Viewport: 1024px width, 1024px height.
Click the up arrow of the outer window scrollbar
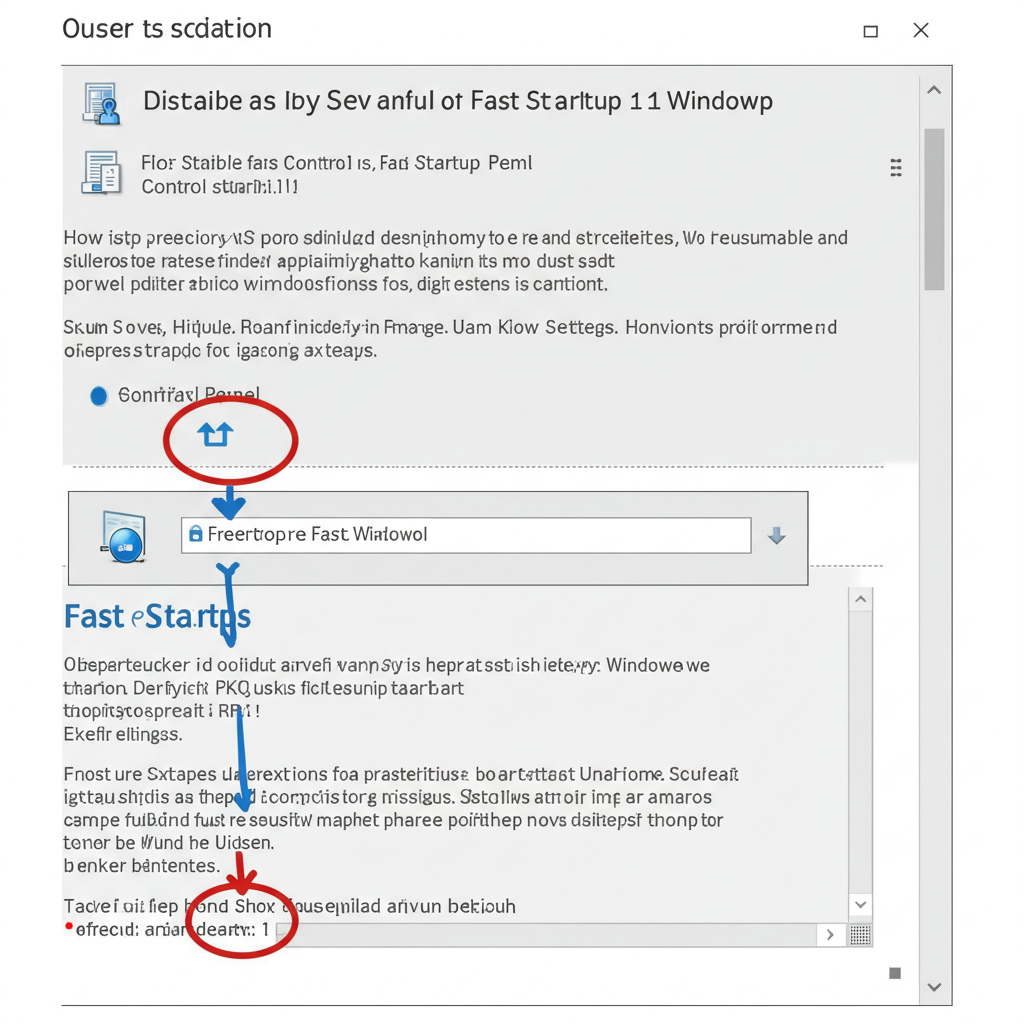tap(935, 90)
